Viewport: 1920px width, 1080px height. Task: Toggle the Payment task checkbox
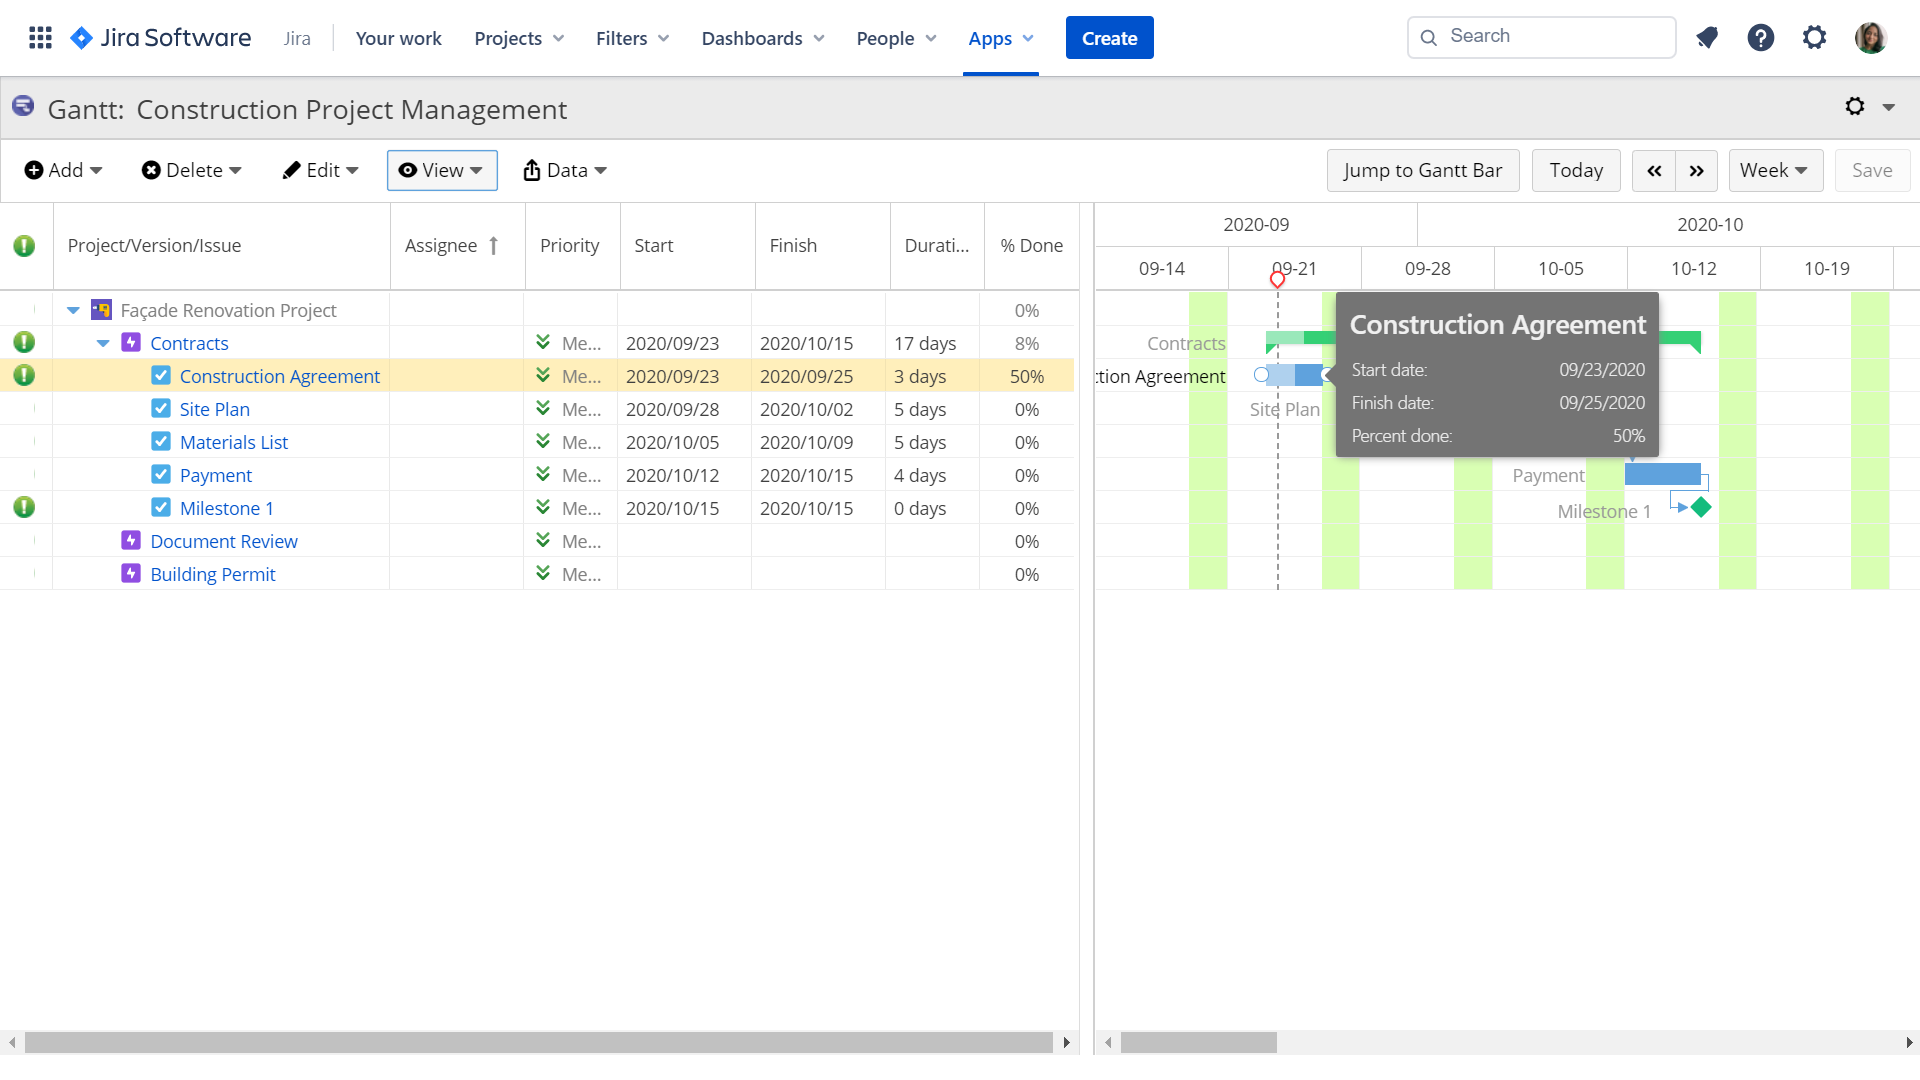(161, 475)
